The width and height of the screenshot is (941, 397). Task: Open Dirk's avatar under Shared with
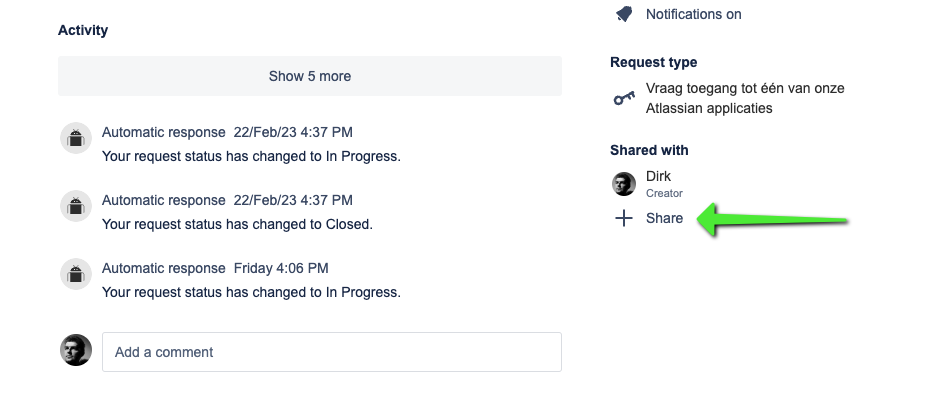click(624, 184)
